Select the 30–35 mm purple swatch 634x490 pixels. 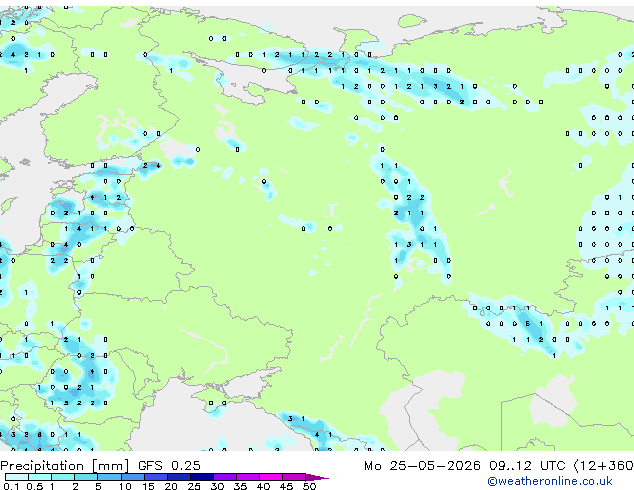225,477
